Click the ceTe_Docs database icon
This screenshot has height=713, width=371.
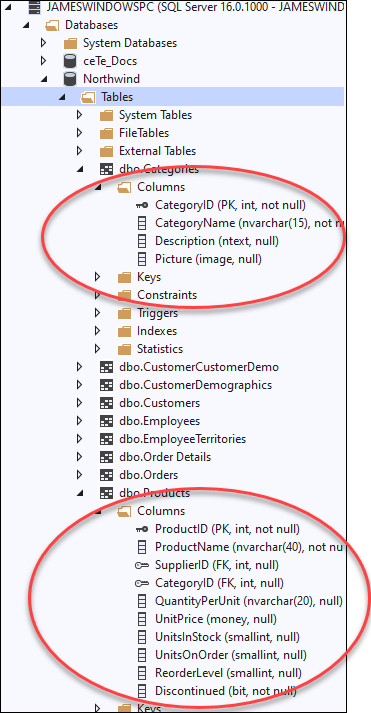(70, 61)
